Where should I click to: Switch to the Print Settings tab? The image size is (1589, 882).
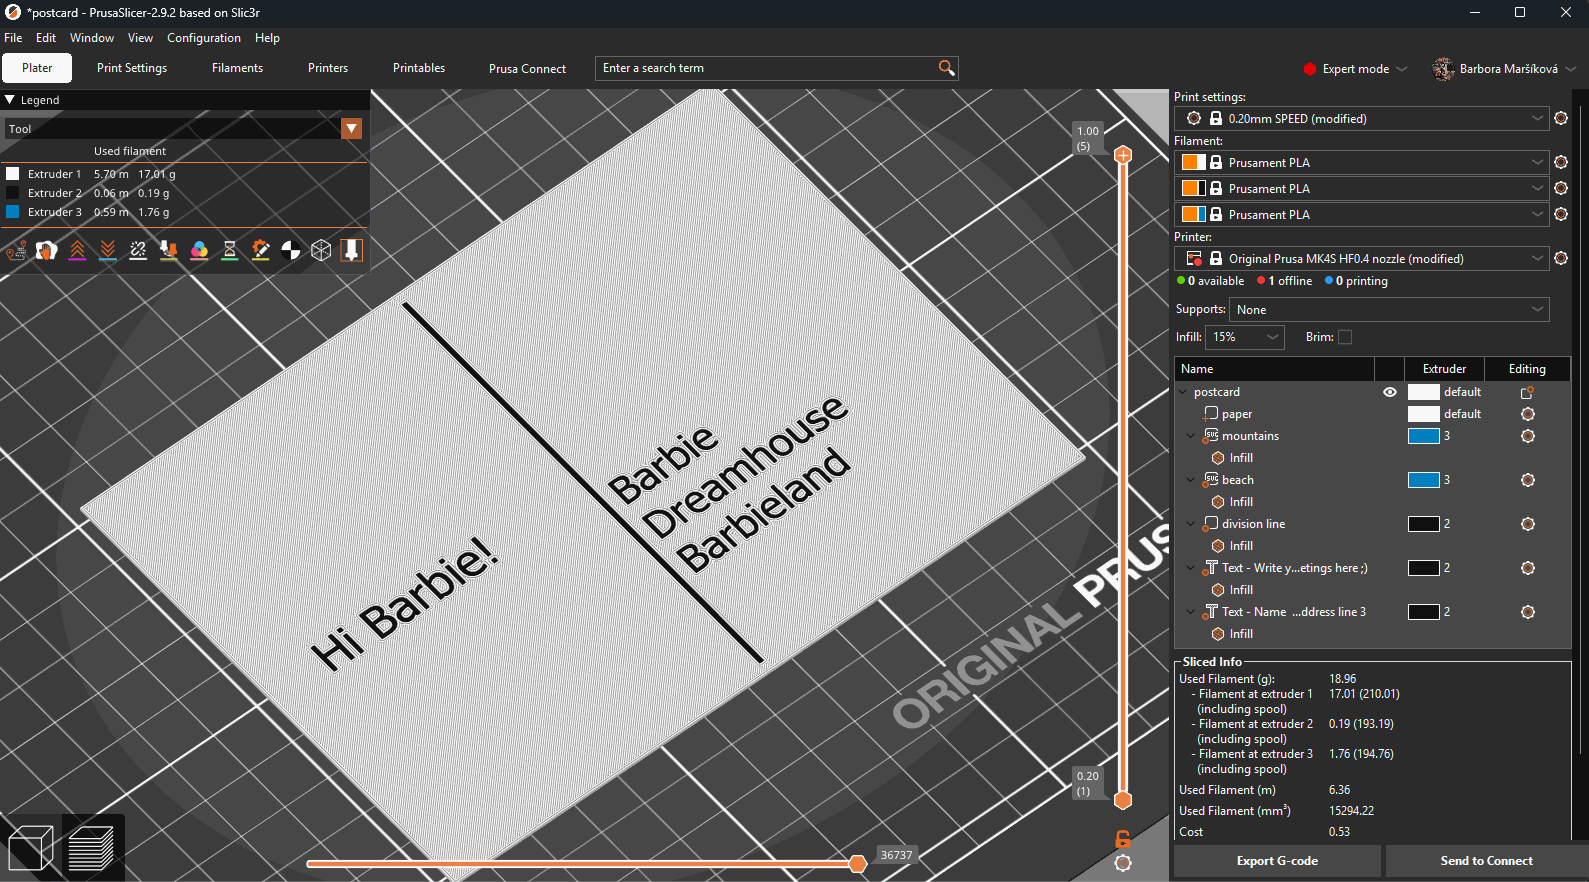pos(132,68)
